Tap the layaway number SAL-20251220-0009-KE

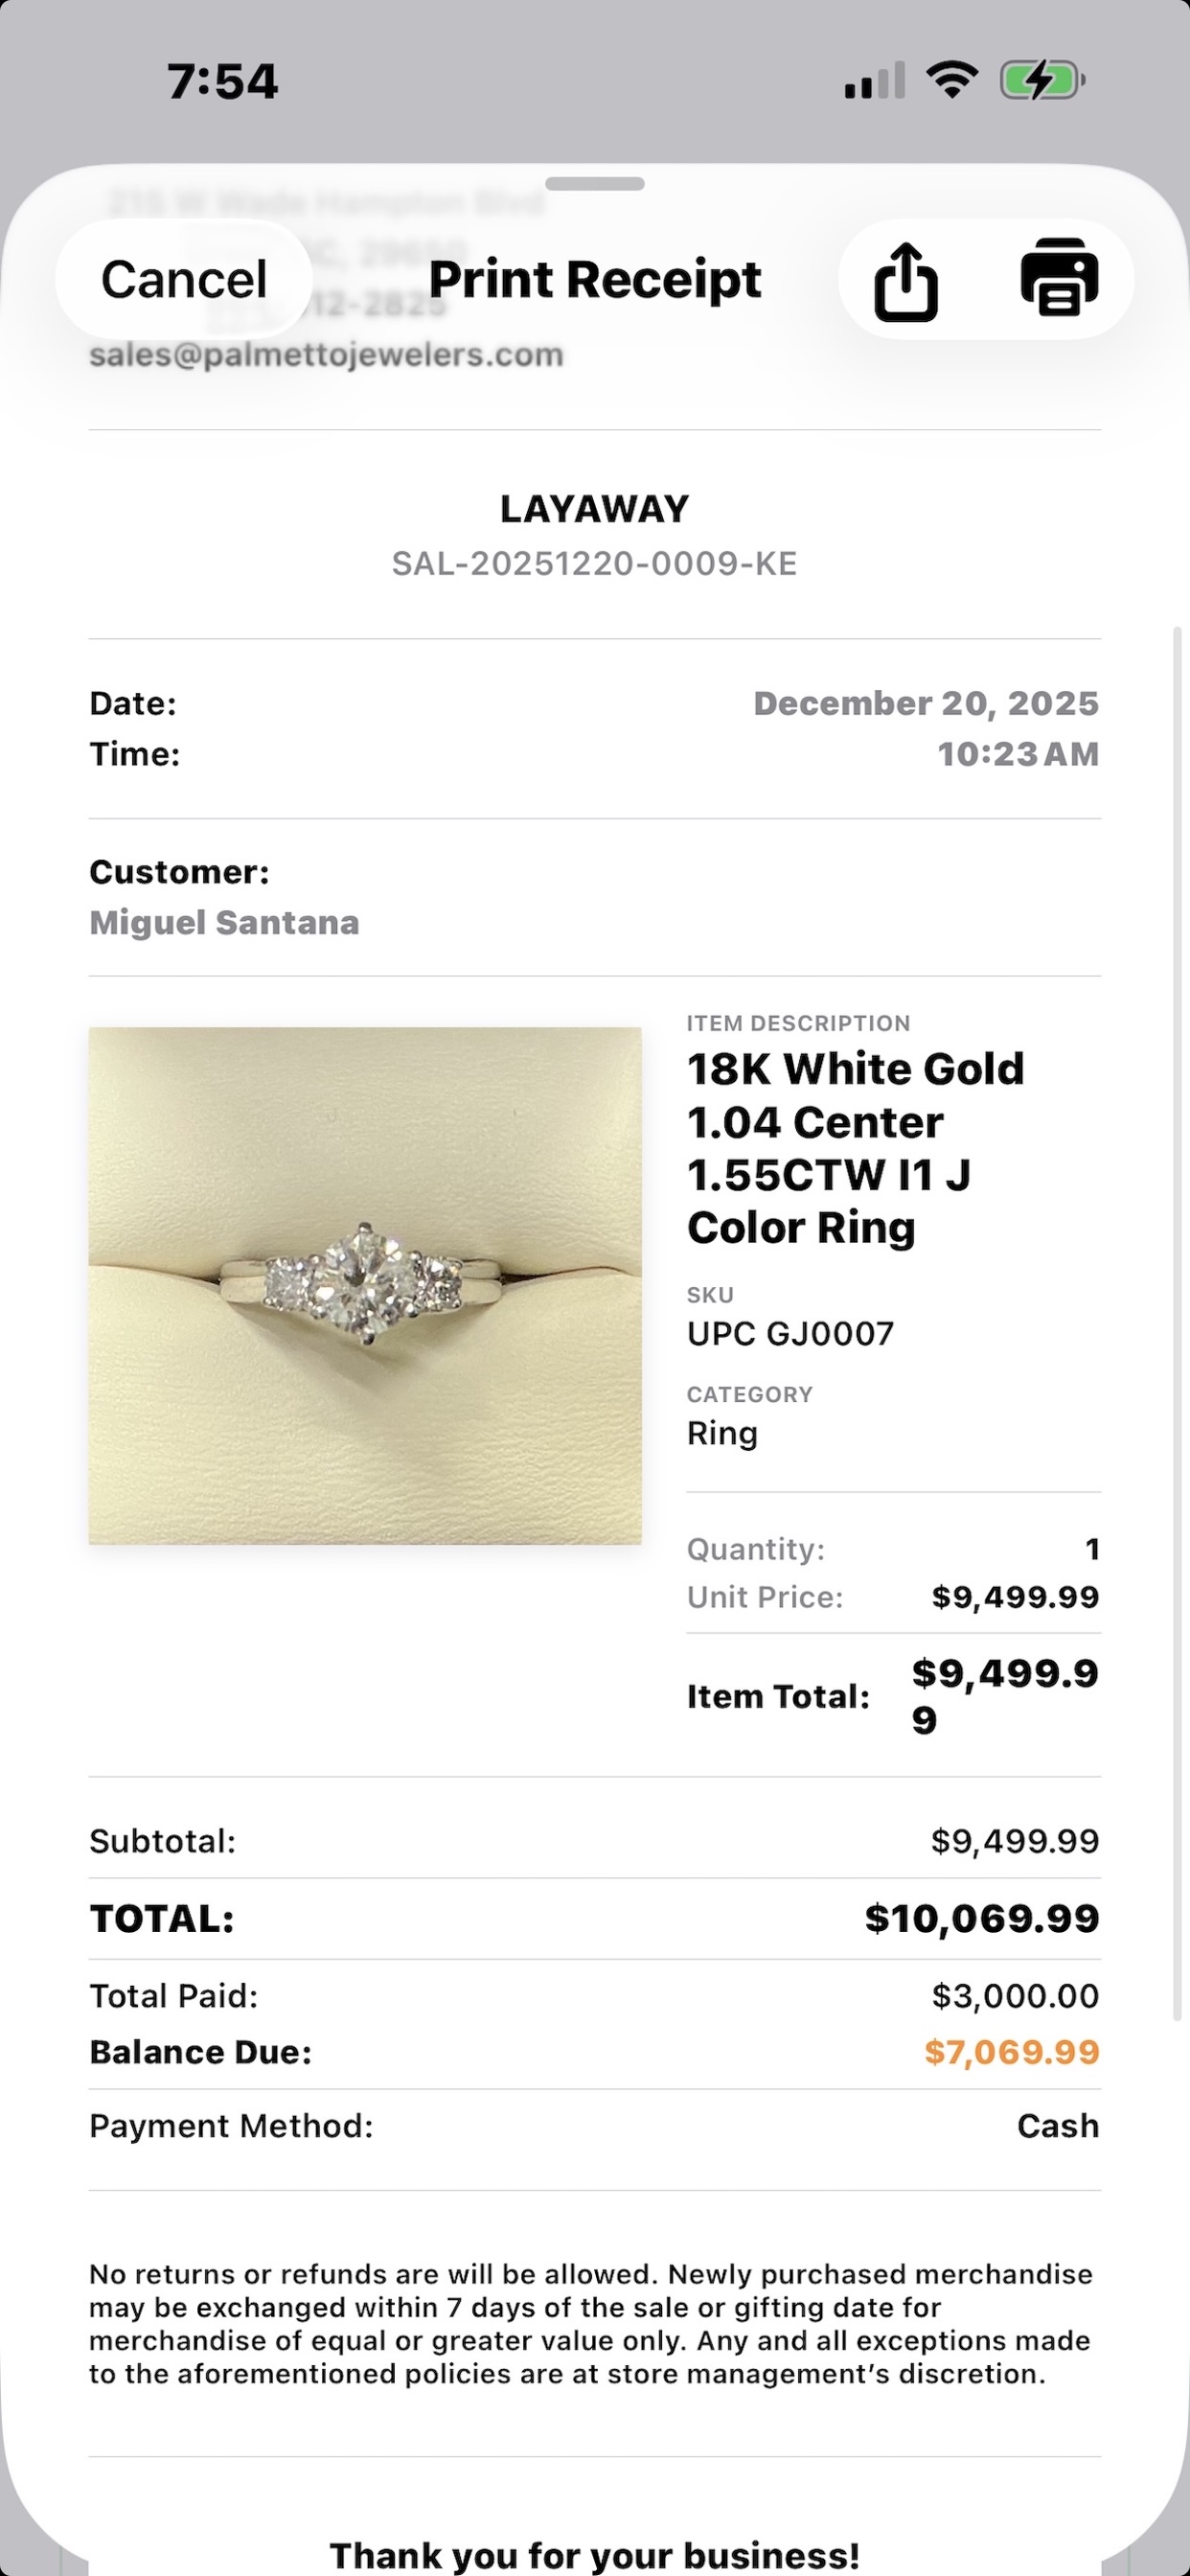594,564
